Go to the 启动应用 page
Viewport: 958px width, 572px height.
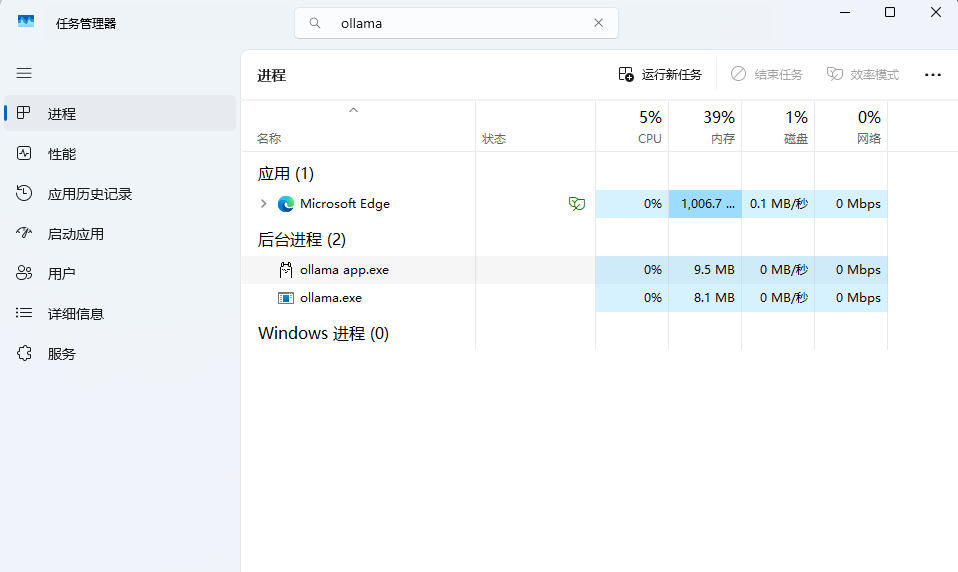[120, 233]
